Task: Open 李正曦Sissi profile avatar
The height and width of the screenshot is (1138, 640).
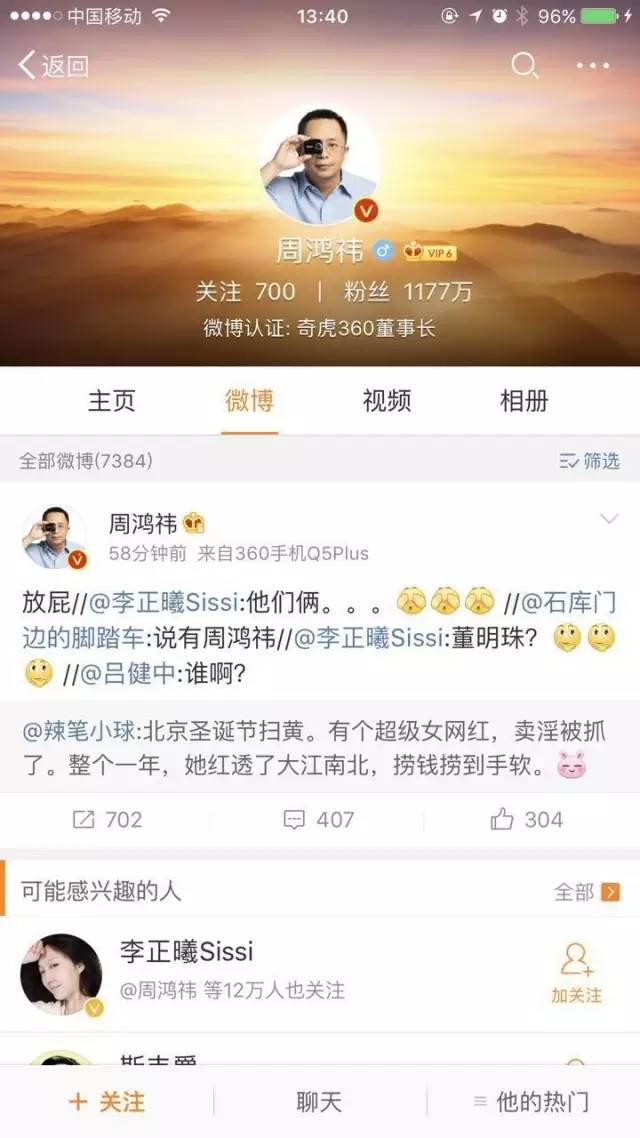Action: [62, 975]
